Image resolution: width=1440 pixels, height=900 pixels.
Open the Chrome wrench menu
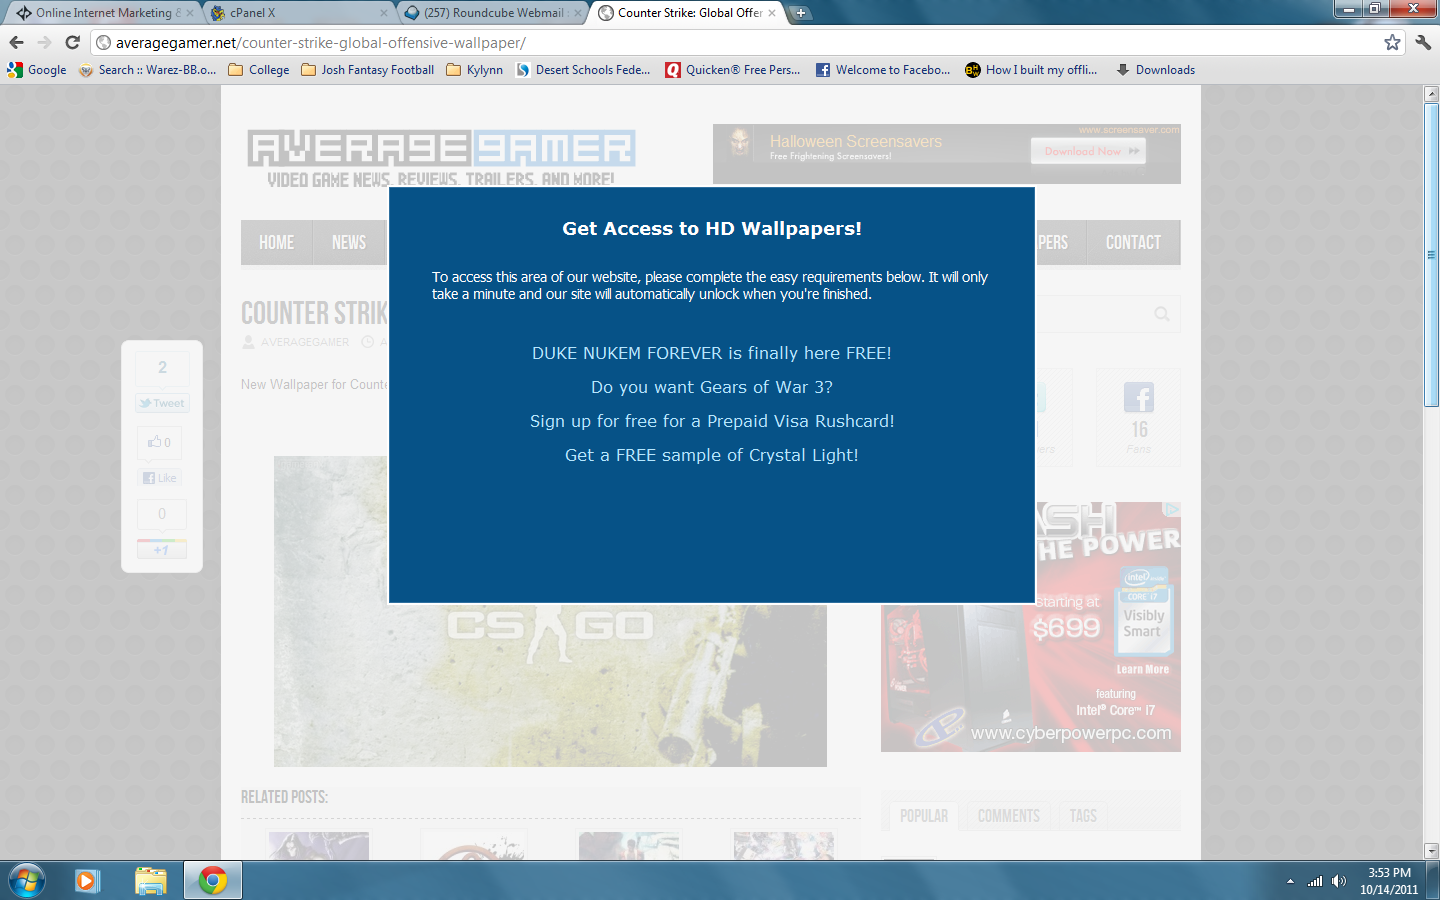(1423, 42)
